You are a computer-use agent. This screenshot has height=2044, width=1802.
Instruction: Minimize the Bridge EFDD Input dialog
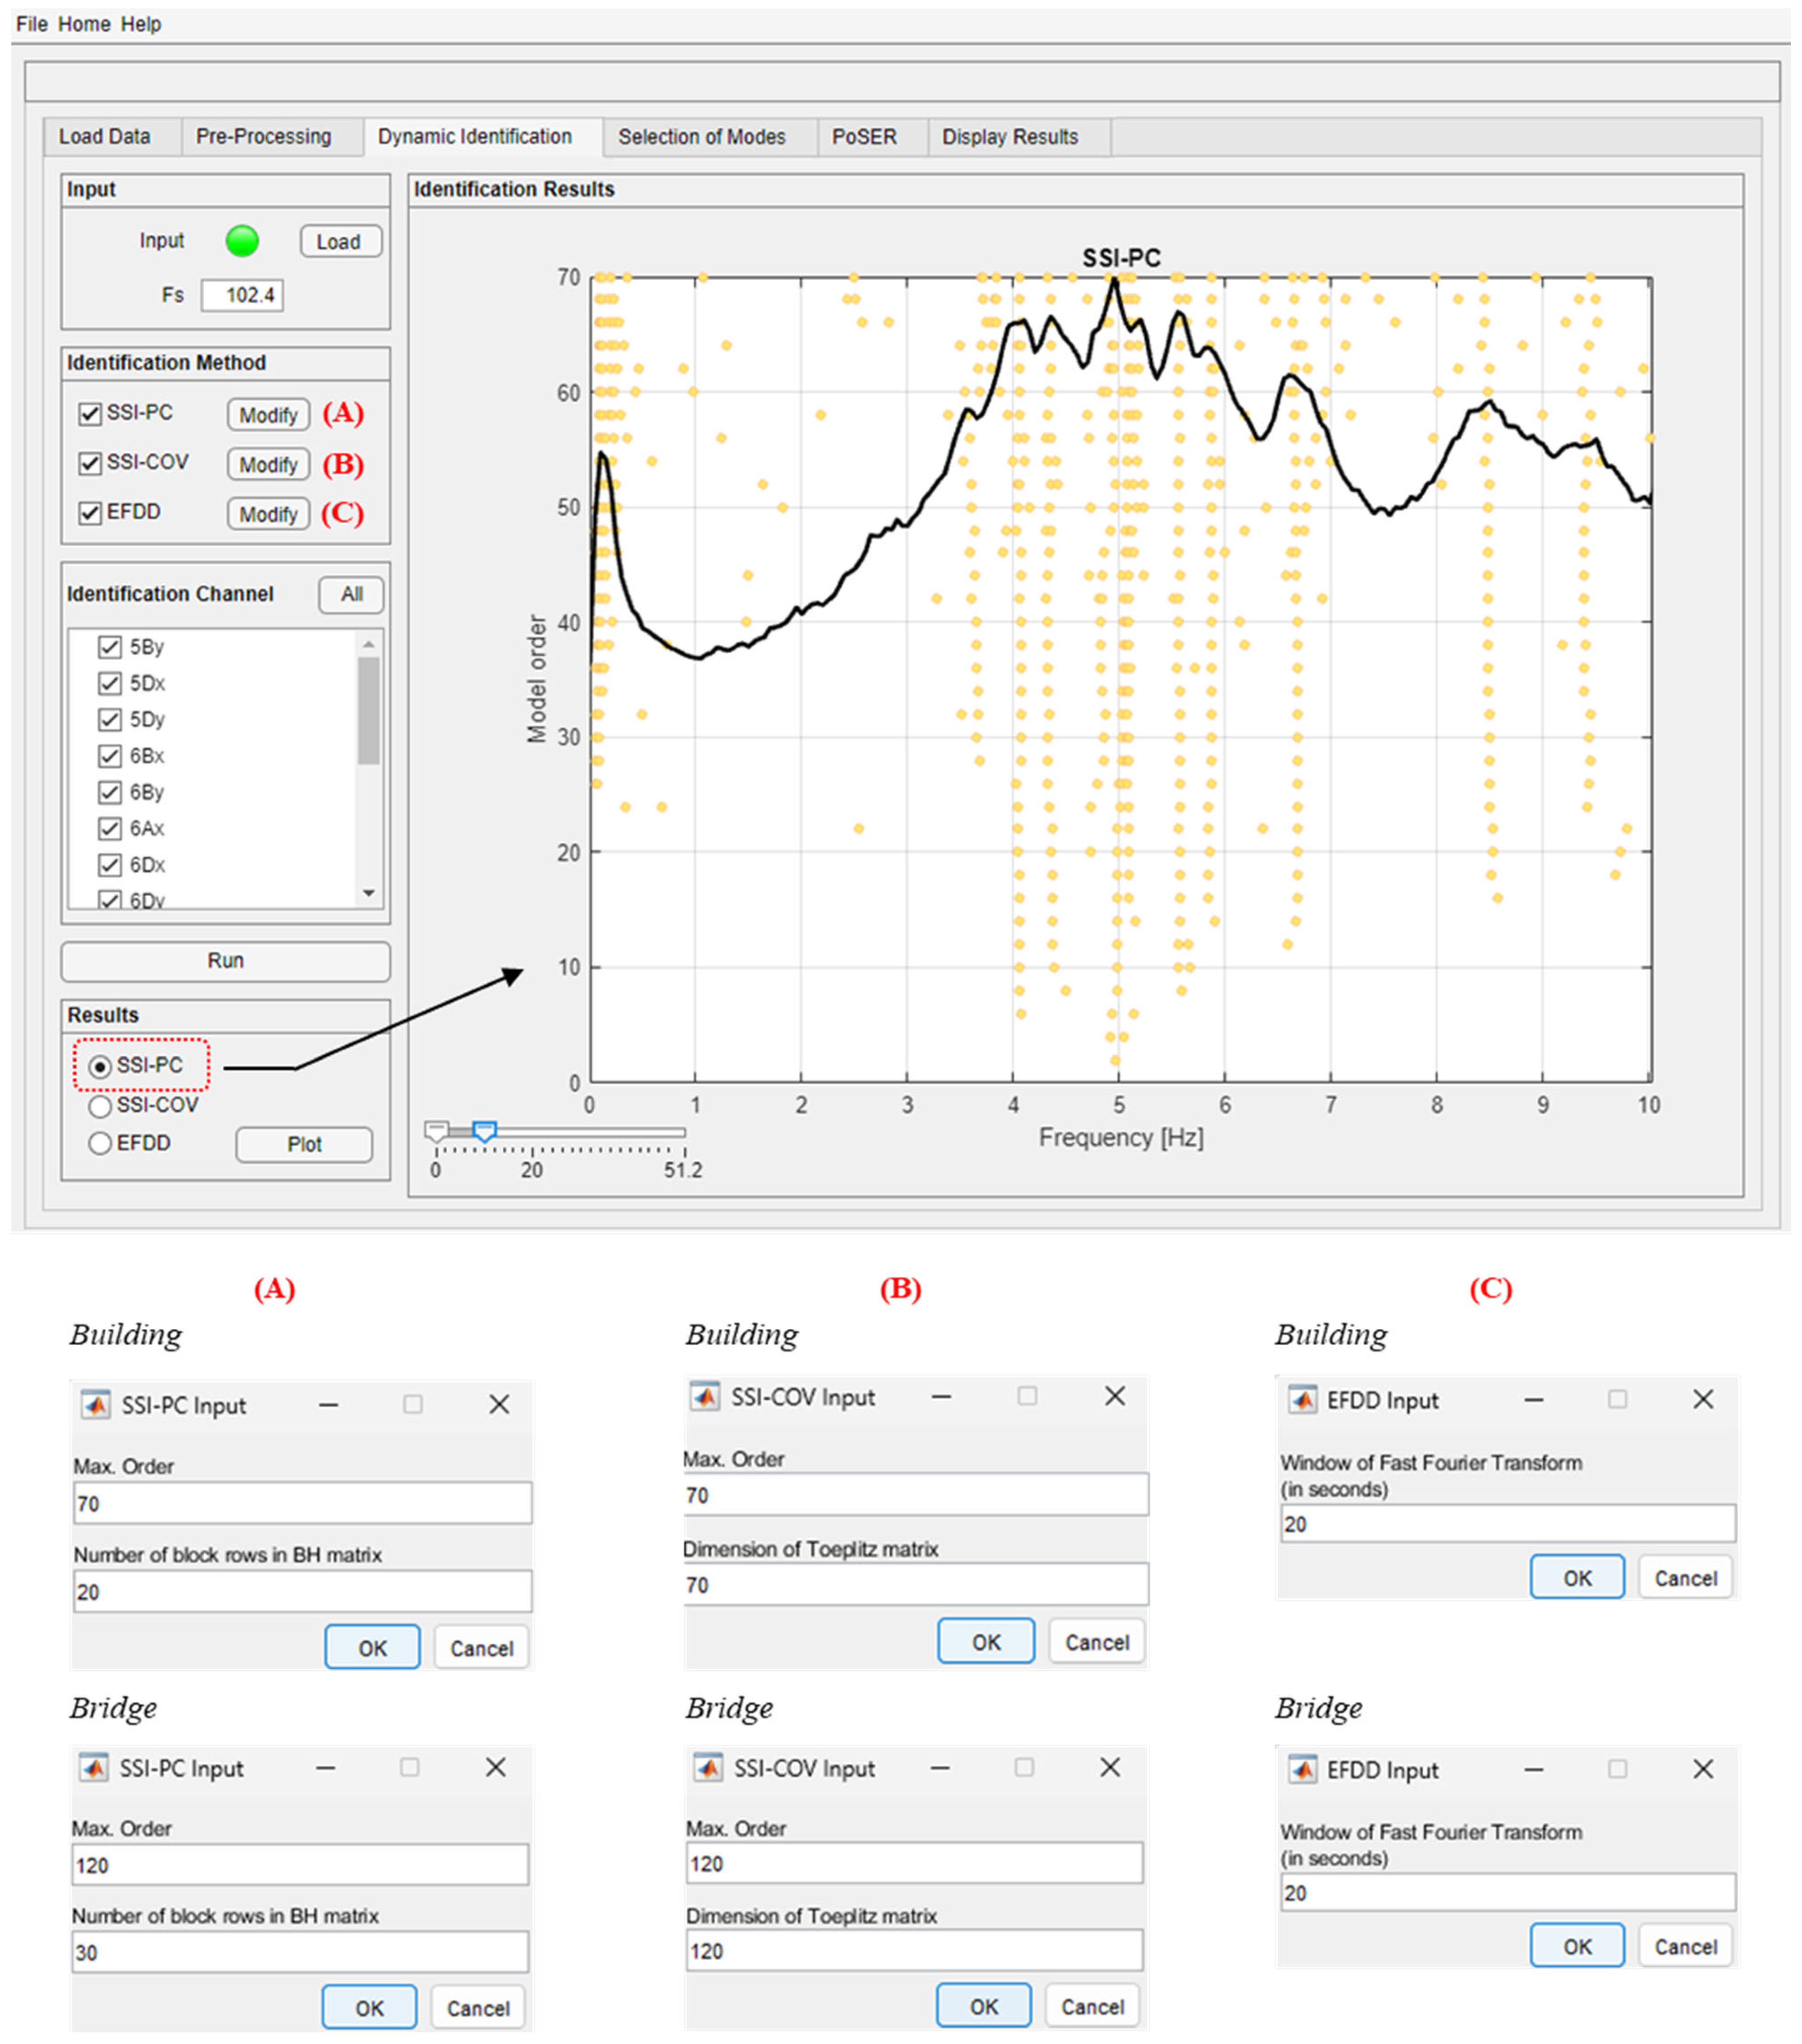[x=1533, y=1769]
